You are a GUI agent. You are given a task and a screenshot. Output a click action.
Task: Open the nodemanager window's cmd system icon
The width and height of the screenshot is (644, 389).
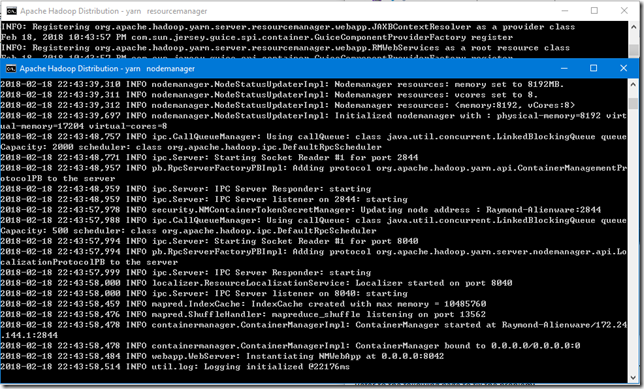coord(11,69)
